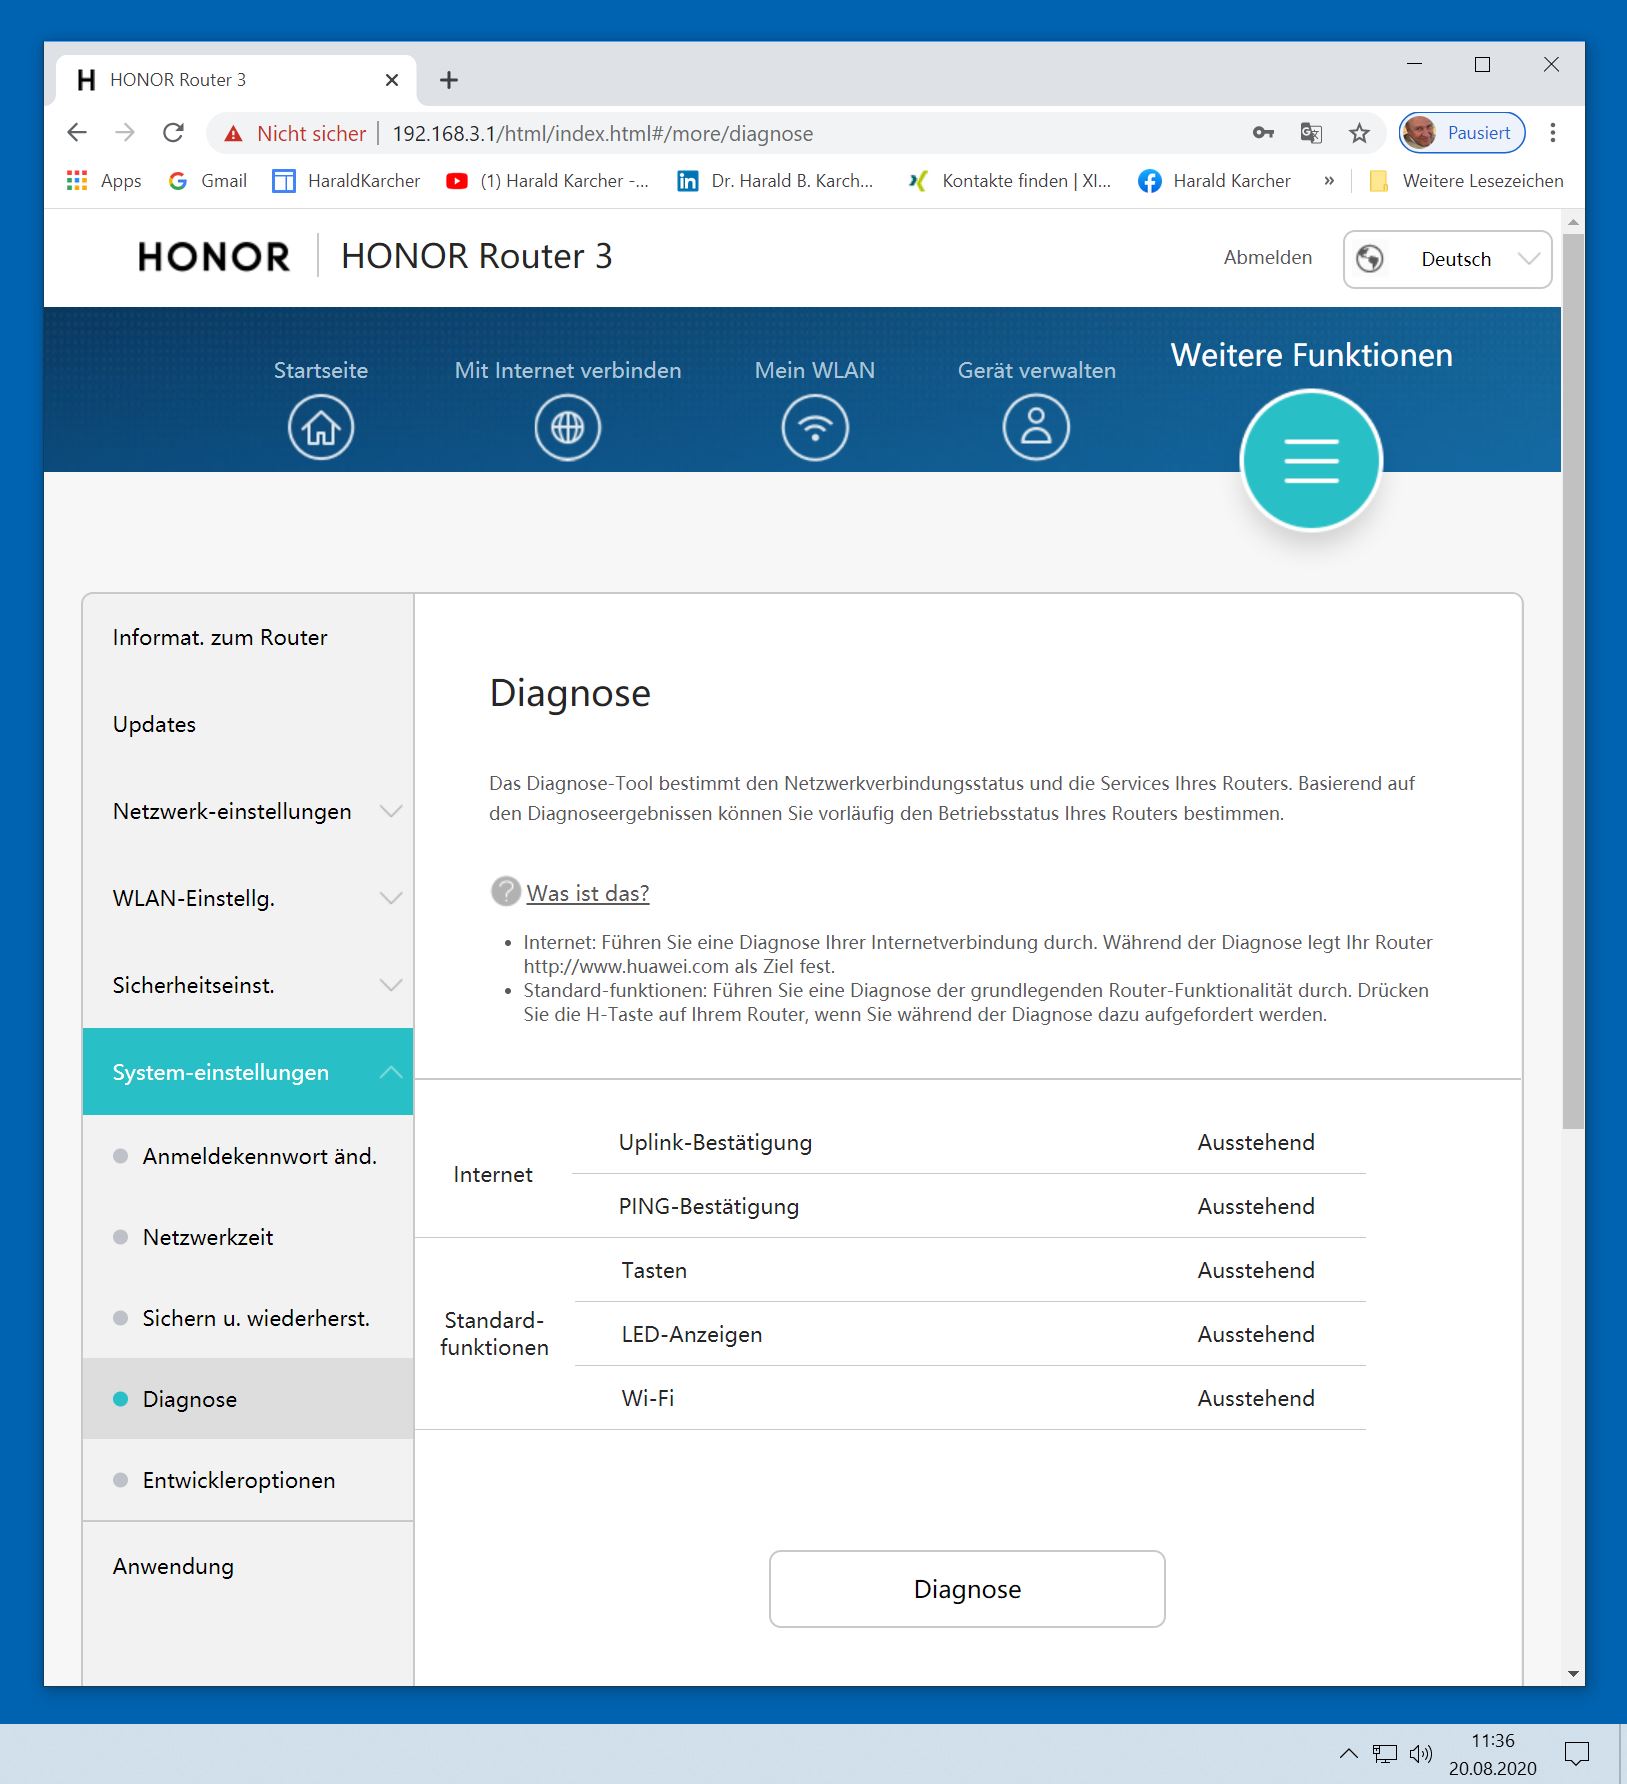Image resolution: width=1627 pixels, height=1784 pixels.
Task: Click the Tasten row label
Action: 654,1270
